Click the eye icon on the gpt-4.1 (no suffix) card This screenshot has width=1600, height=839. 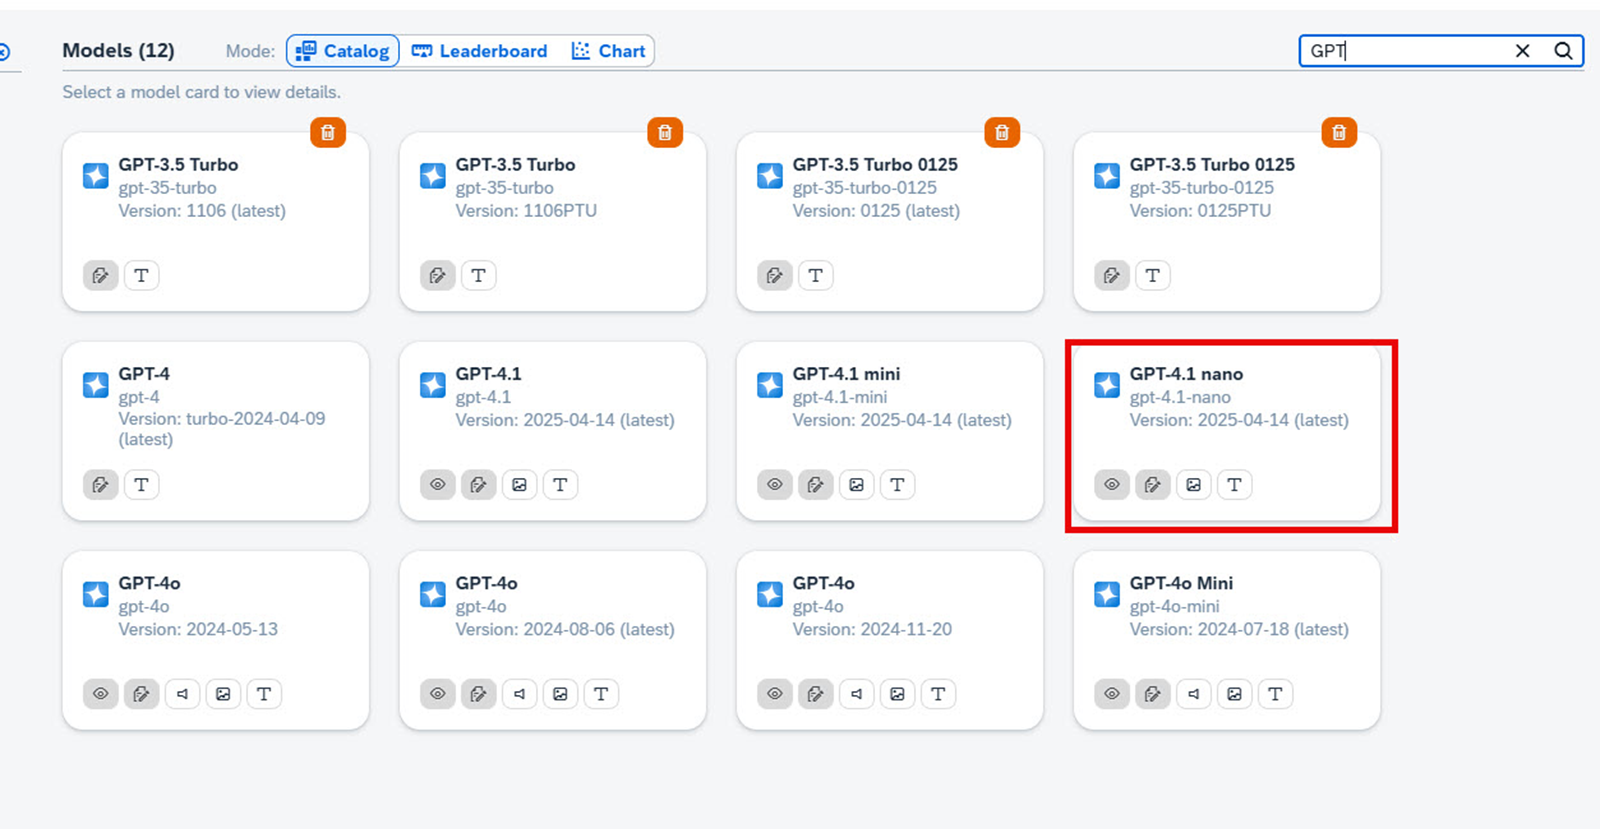(437, 485)
